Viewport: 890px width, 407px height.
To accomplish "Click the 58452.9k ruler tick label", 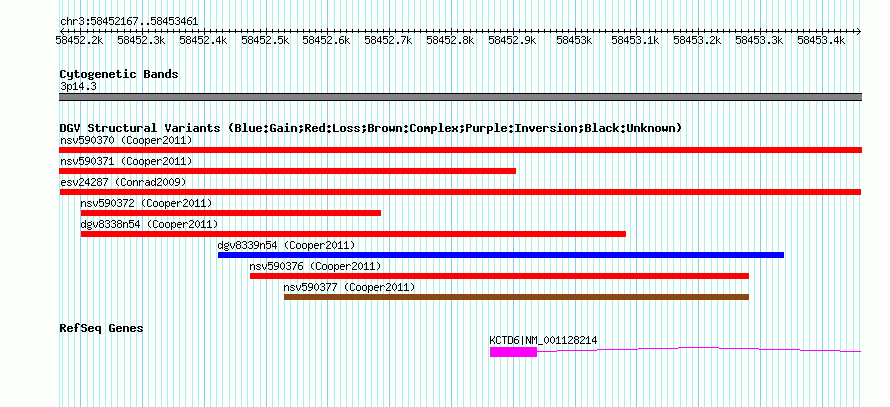I will click(x=512, y=40).
